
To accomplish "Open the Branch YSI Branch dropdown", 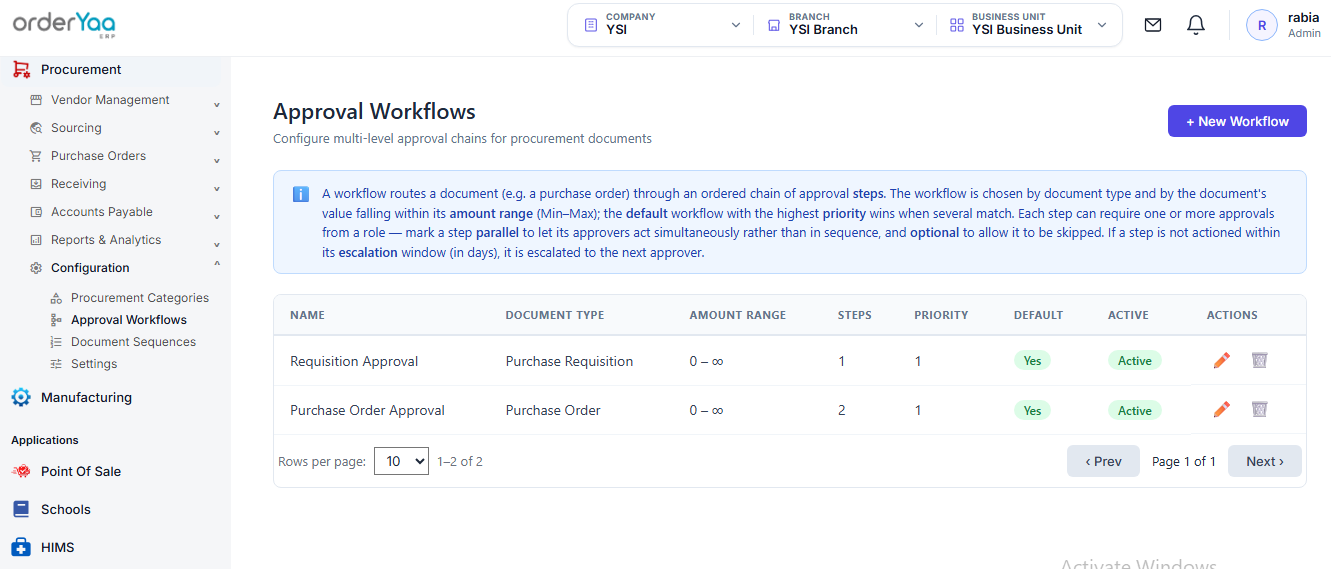I will click(845, 25).
